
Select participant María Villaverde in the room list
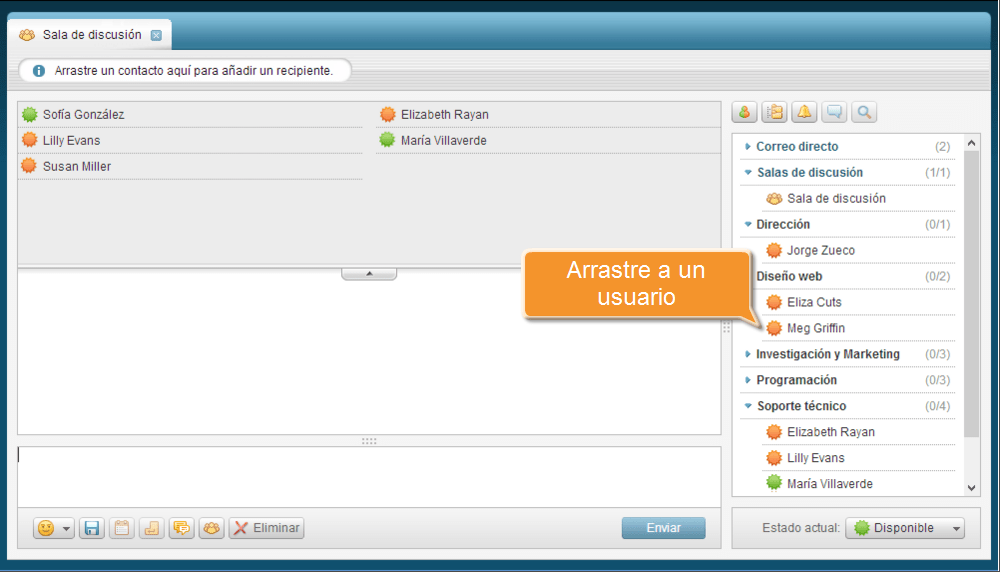click(x=443, y=140)
